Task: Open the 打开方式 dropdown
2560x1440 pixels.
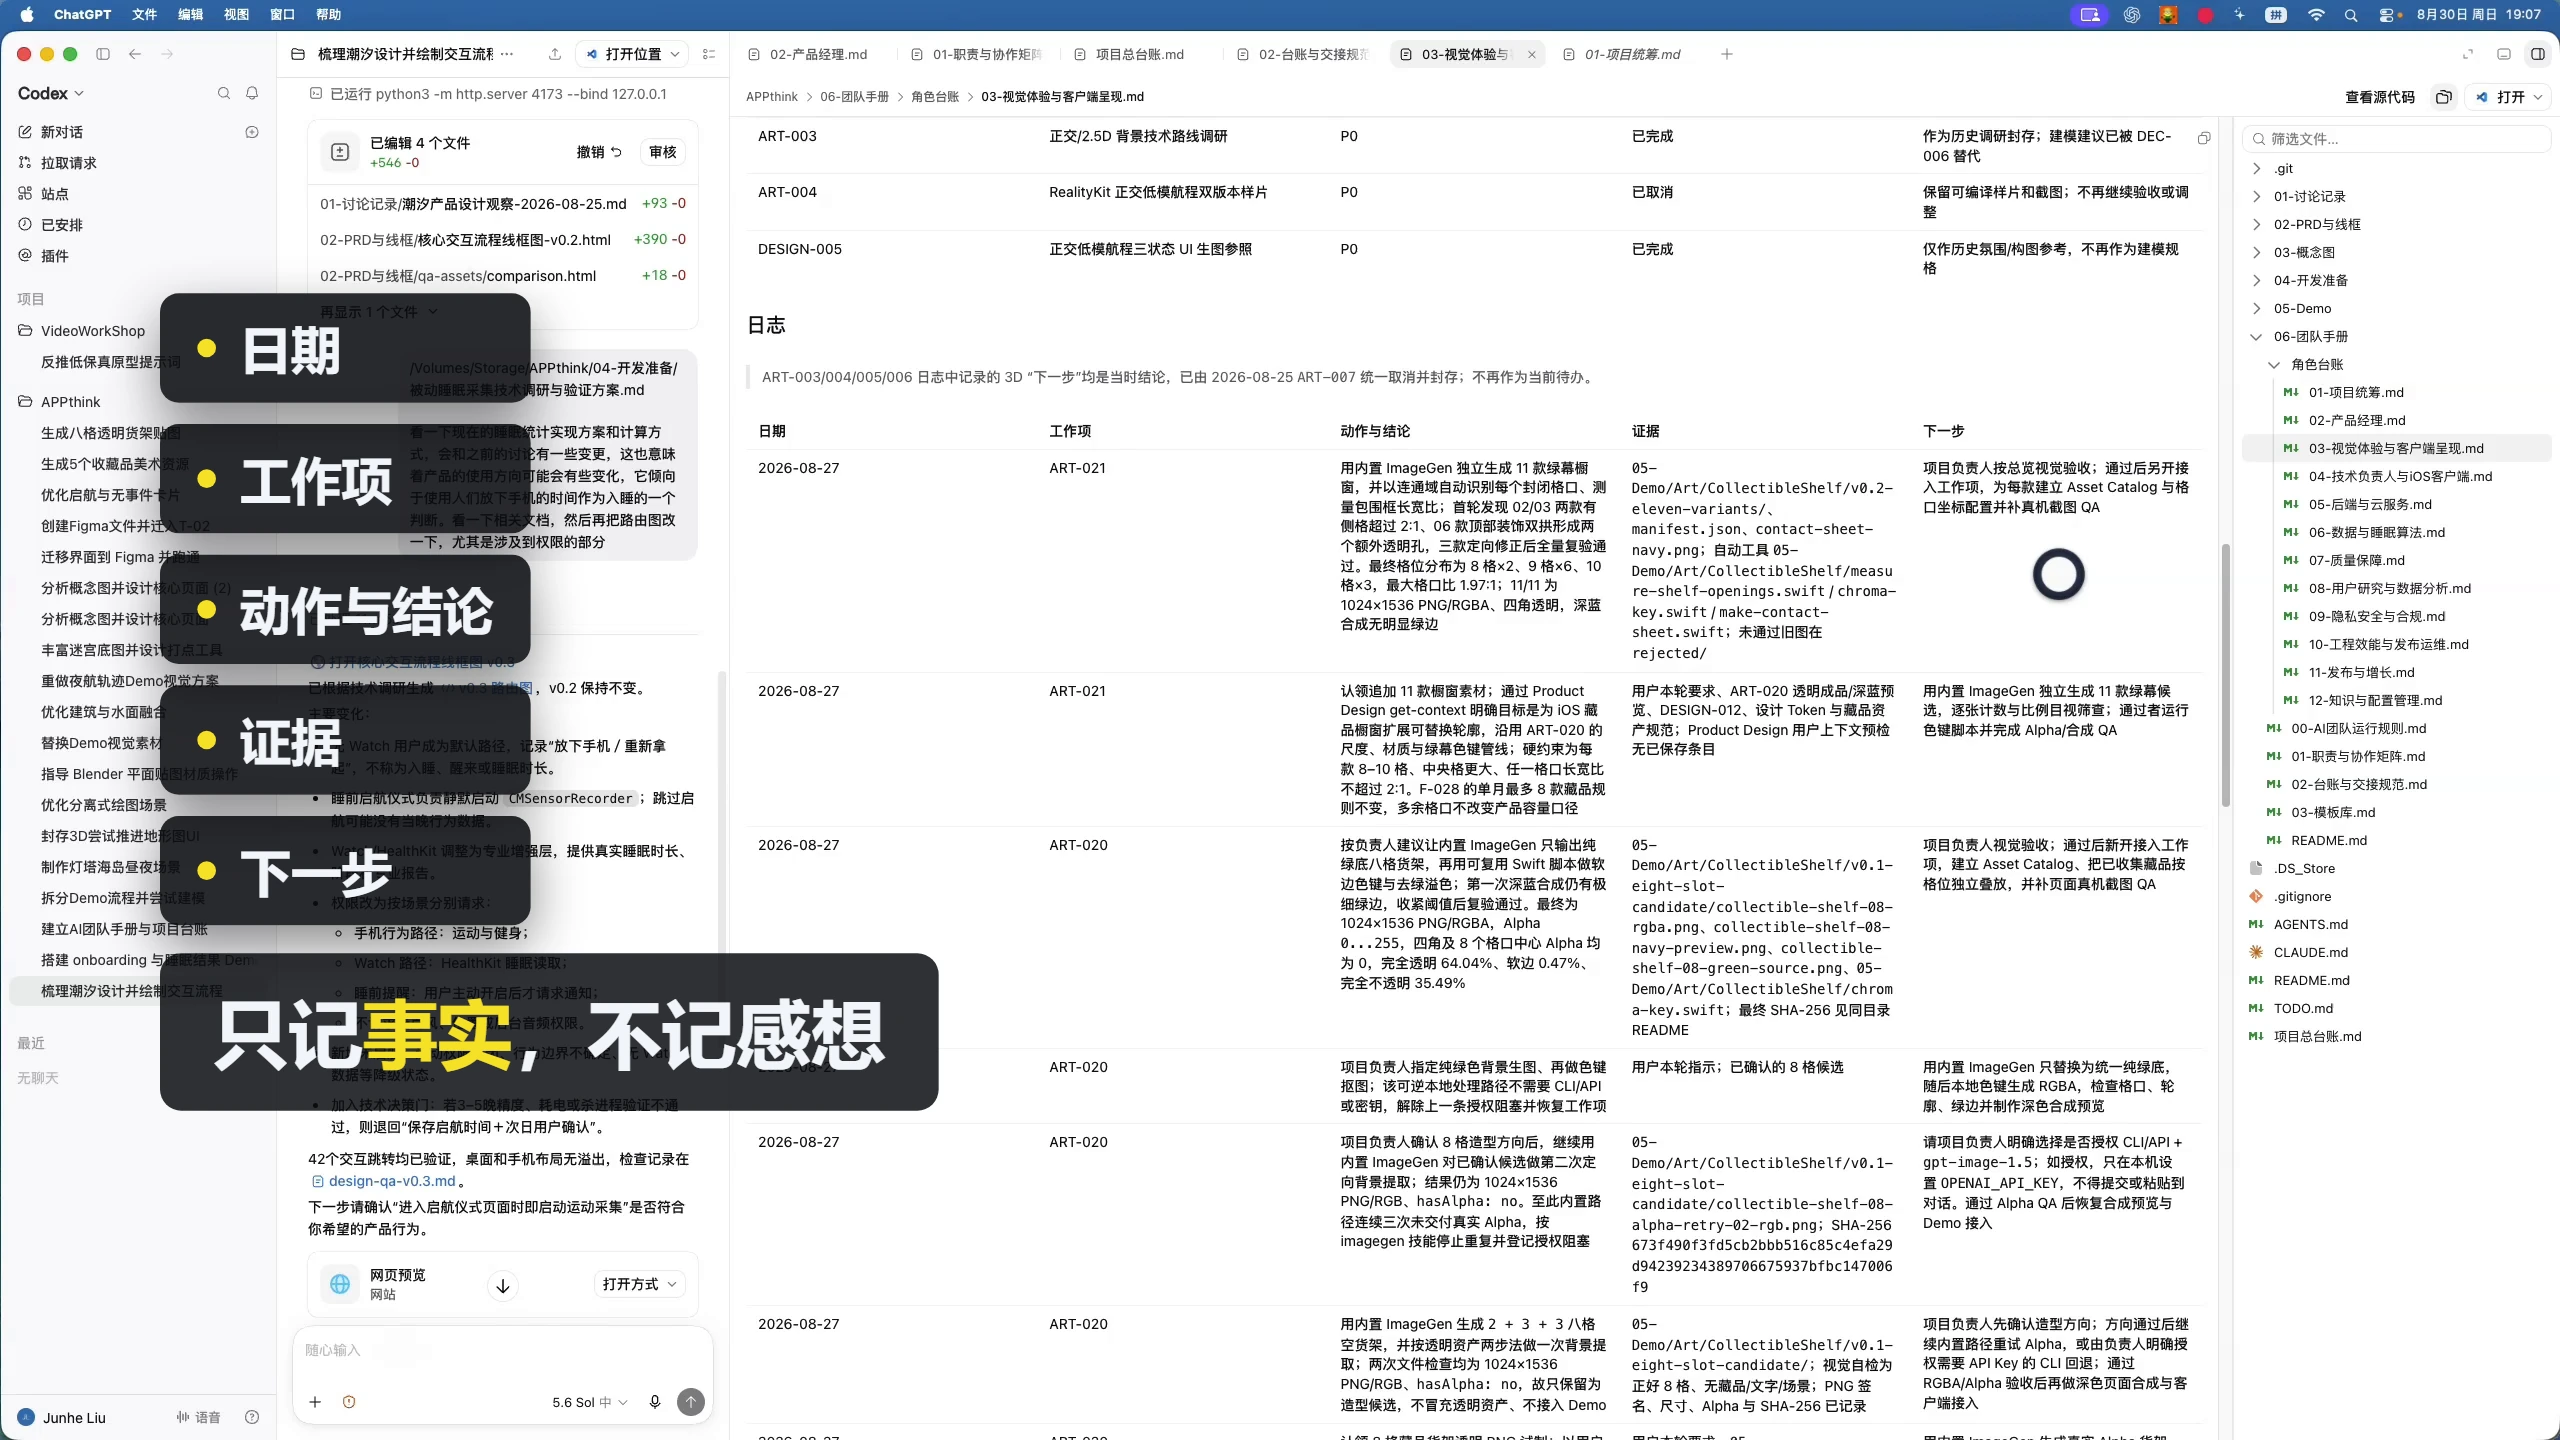Action: [x=640, y=1284]
